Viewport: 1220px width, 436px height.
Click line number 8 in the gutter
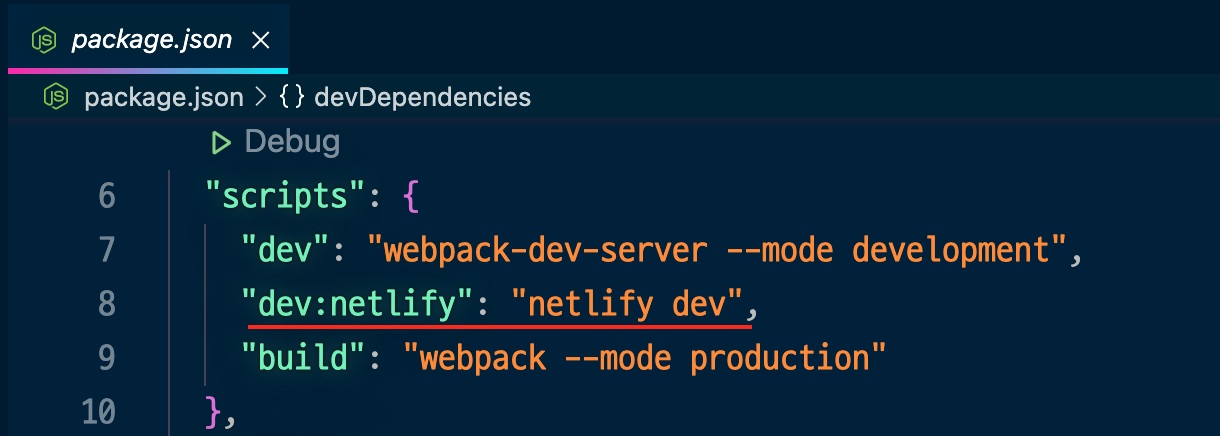click(106, 303)
